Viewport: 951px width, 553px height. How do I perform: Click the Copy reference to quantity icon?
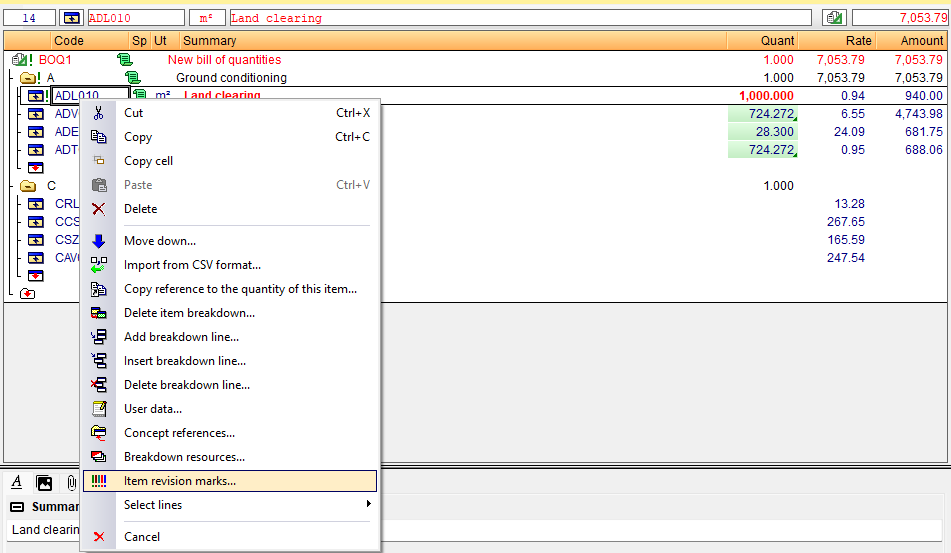[98, 289]
